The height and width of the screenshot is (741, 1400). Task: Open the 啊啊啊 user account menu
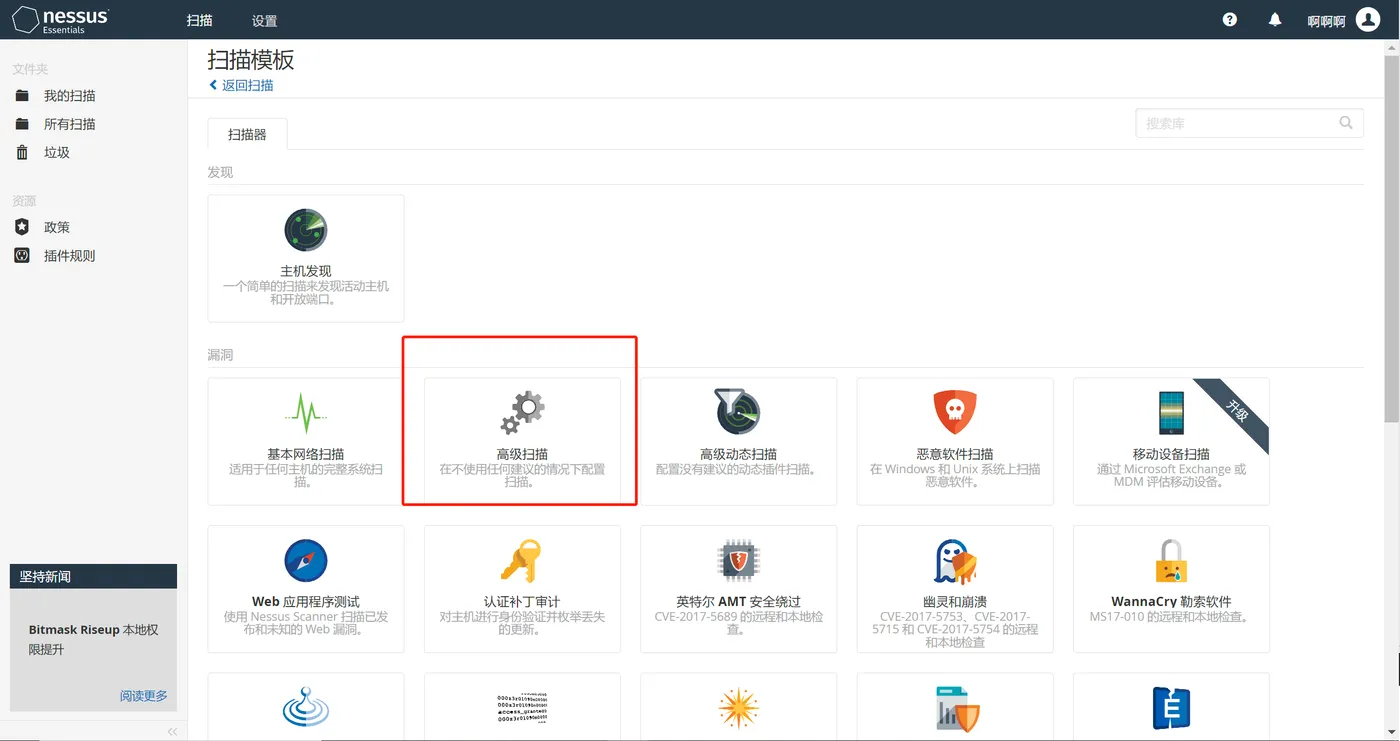[x=1343, y=20]
